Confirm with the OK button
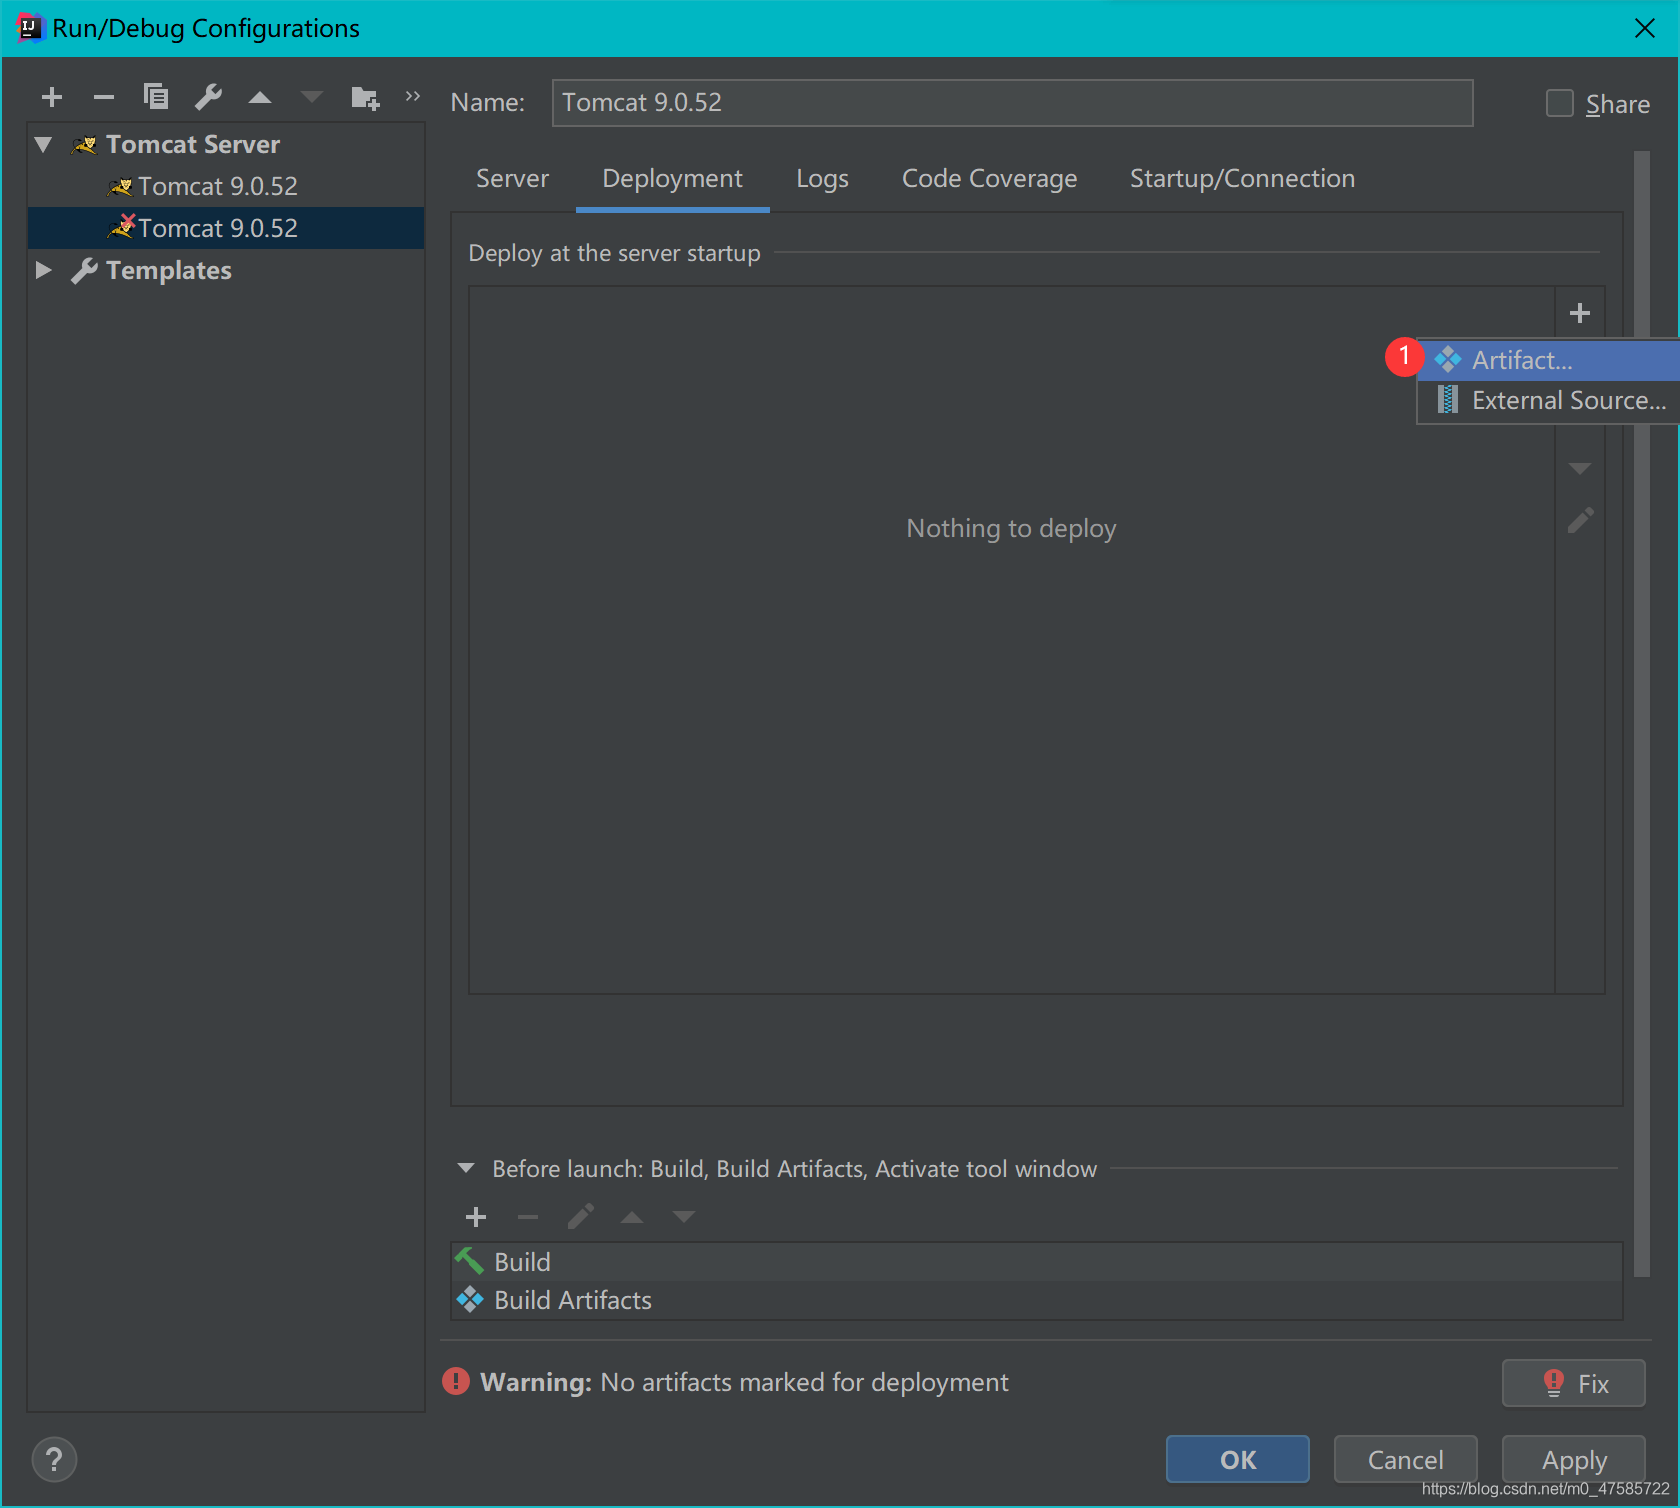1680x1508 pixels. pyautogui.click(x=1238, y=1459)
